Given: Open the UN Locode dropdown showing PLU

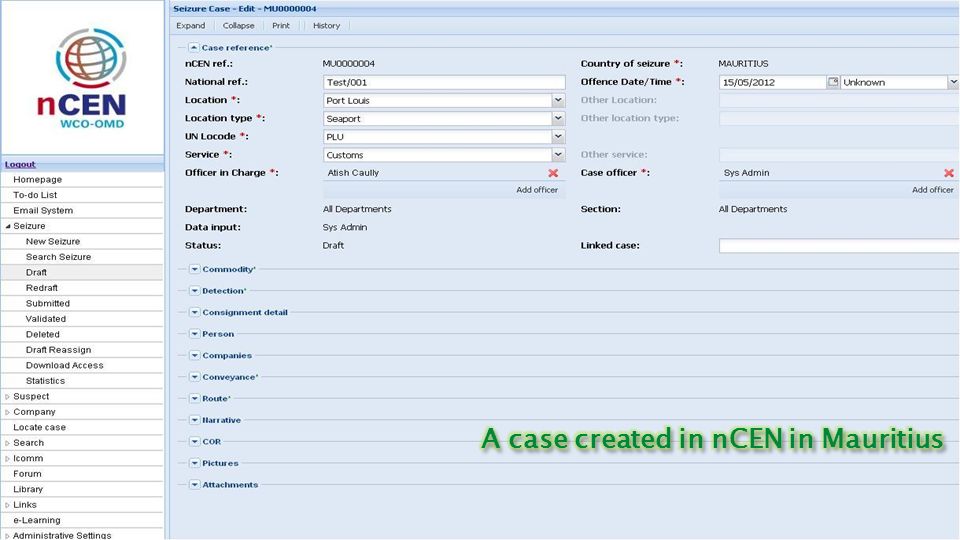Looking at the screenshot, I should click(x=558, y=137).
